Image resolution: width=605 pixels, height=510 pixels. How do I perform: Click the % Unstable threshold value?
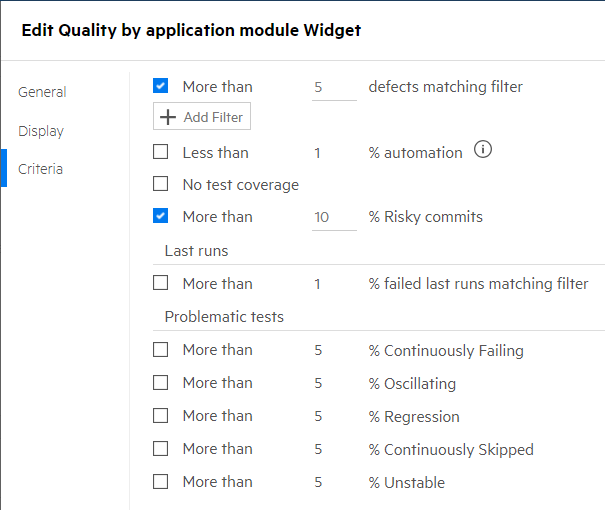pos(318,482)
